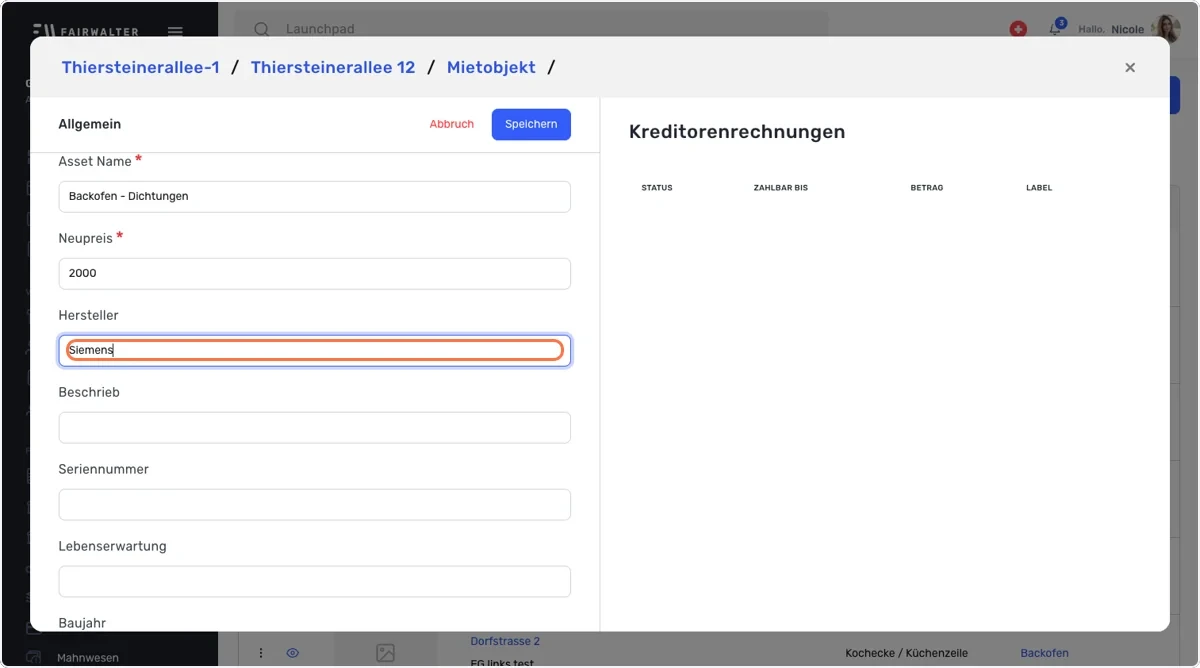
Task: Click the Seriennummer input field
Action: [315, 504]
